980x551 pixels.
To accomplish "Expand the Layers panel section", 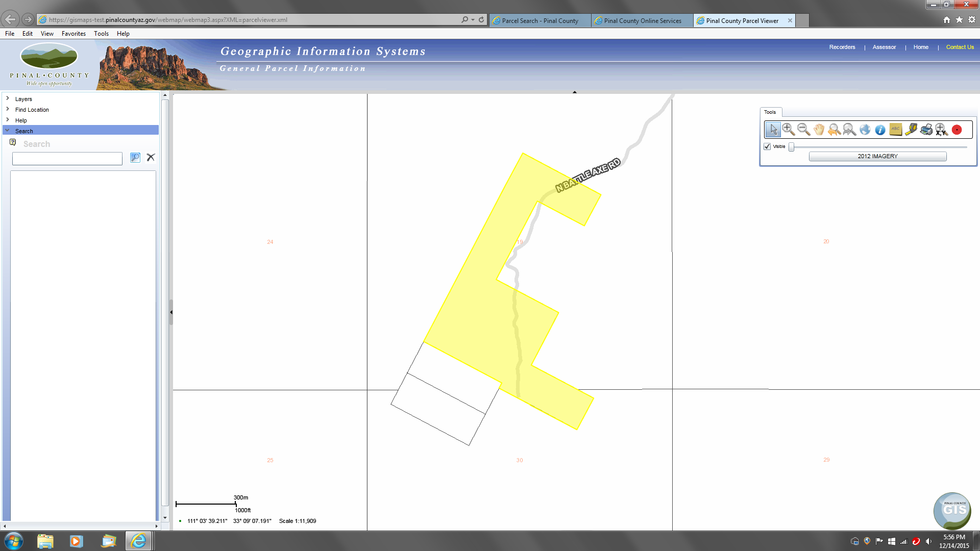I will click(x=23, y=99).
